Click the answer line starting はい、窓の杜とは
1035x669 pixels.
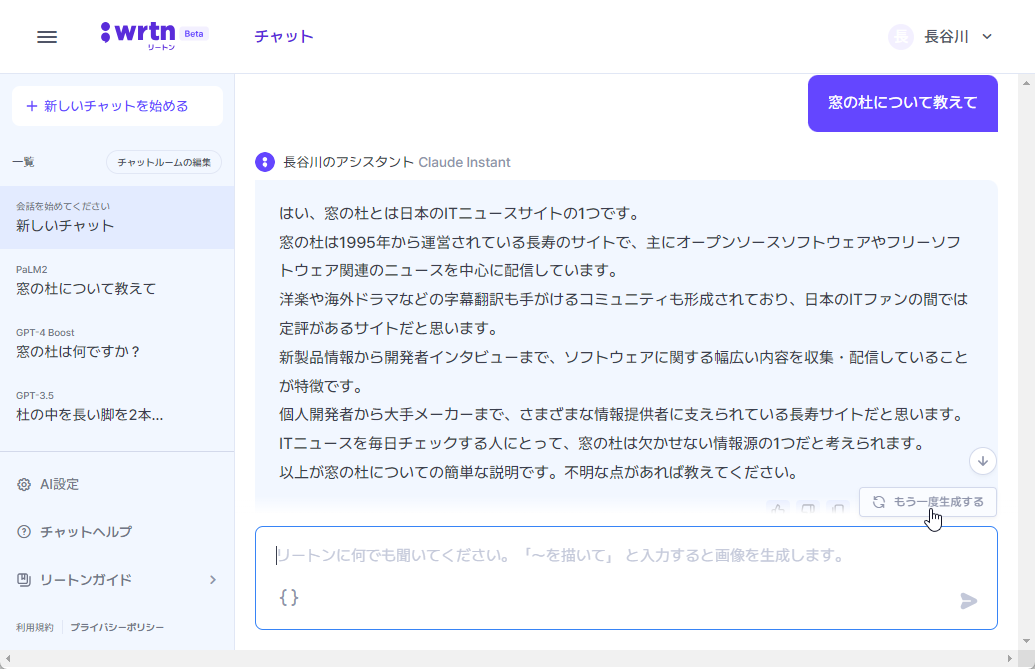(459, 213)
